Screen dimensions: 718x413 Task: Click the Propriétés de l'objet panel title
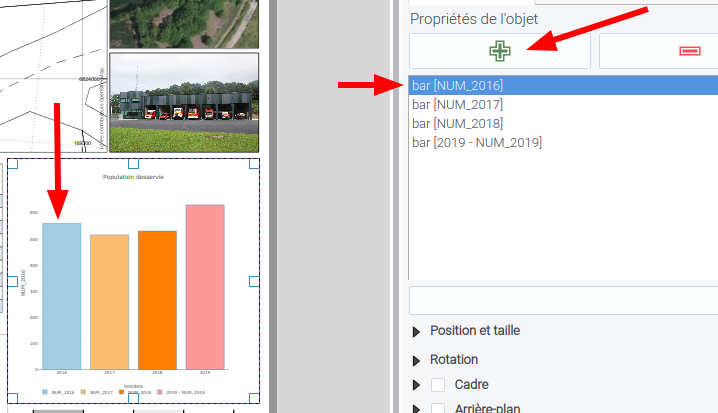pyautogui.click(x=474, y=19)
